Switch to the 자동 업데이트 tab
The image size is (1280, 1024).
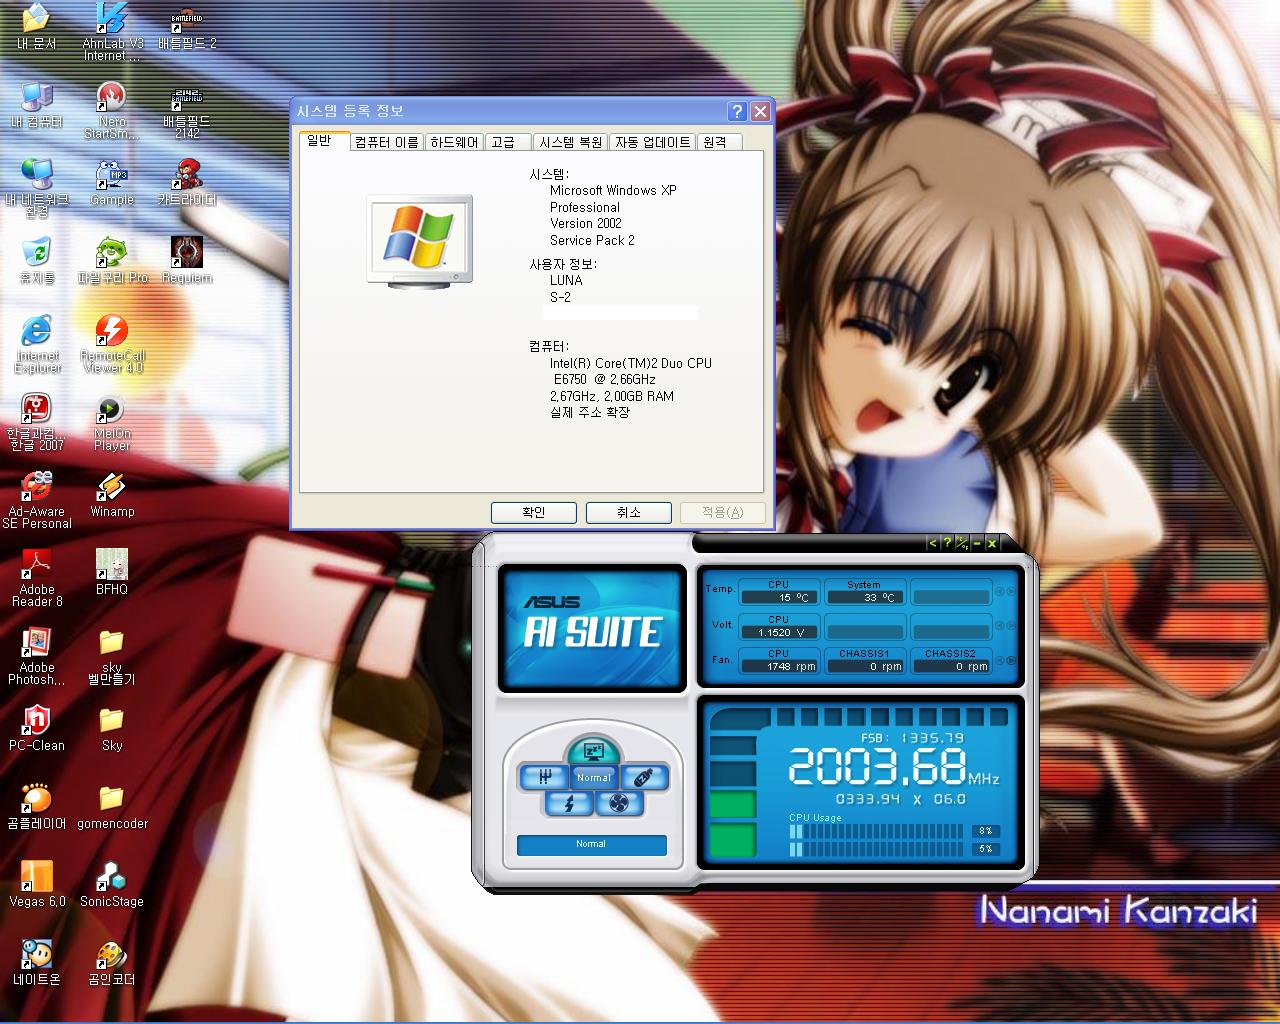pyautogui.click(x=653, y=143)
